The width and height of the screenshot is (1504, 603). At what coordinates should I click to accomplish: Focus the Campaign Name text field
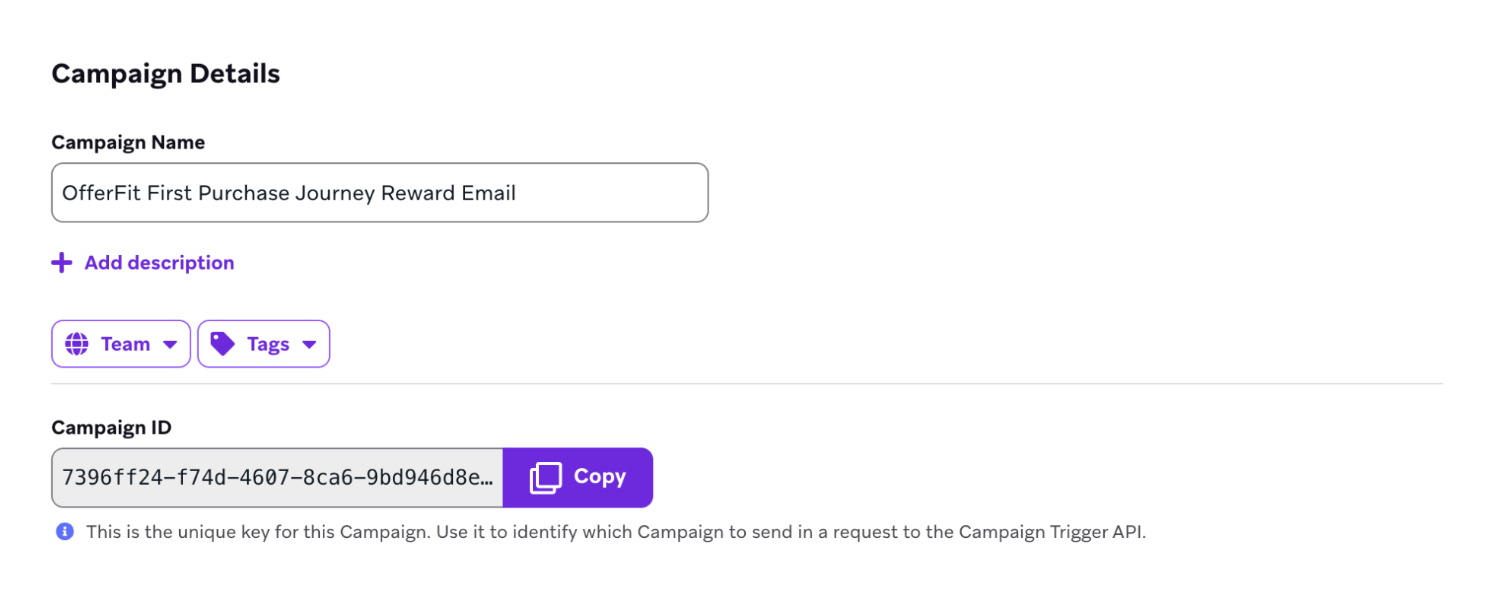[600, 193]
